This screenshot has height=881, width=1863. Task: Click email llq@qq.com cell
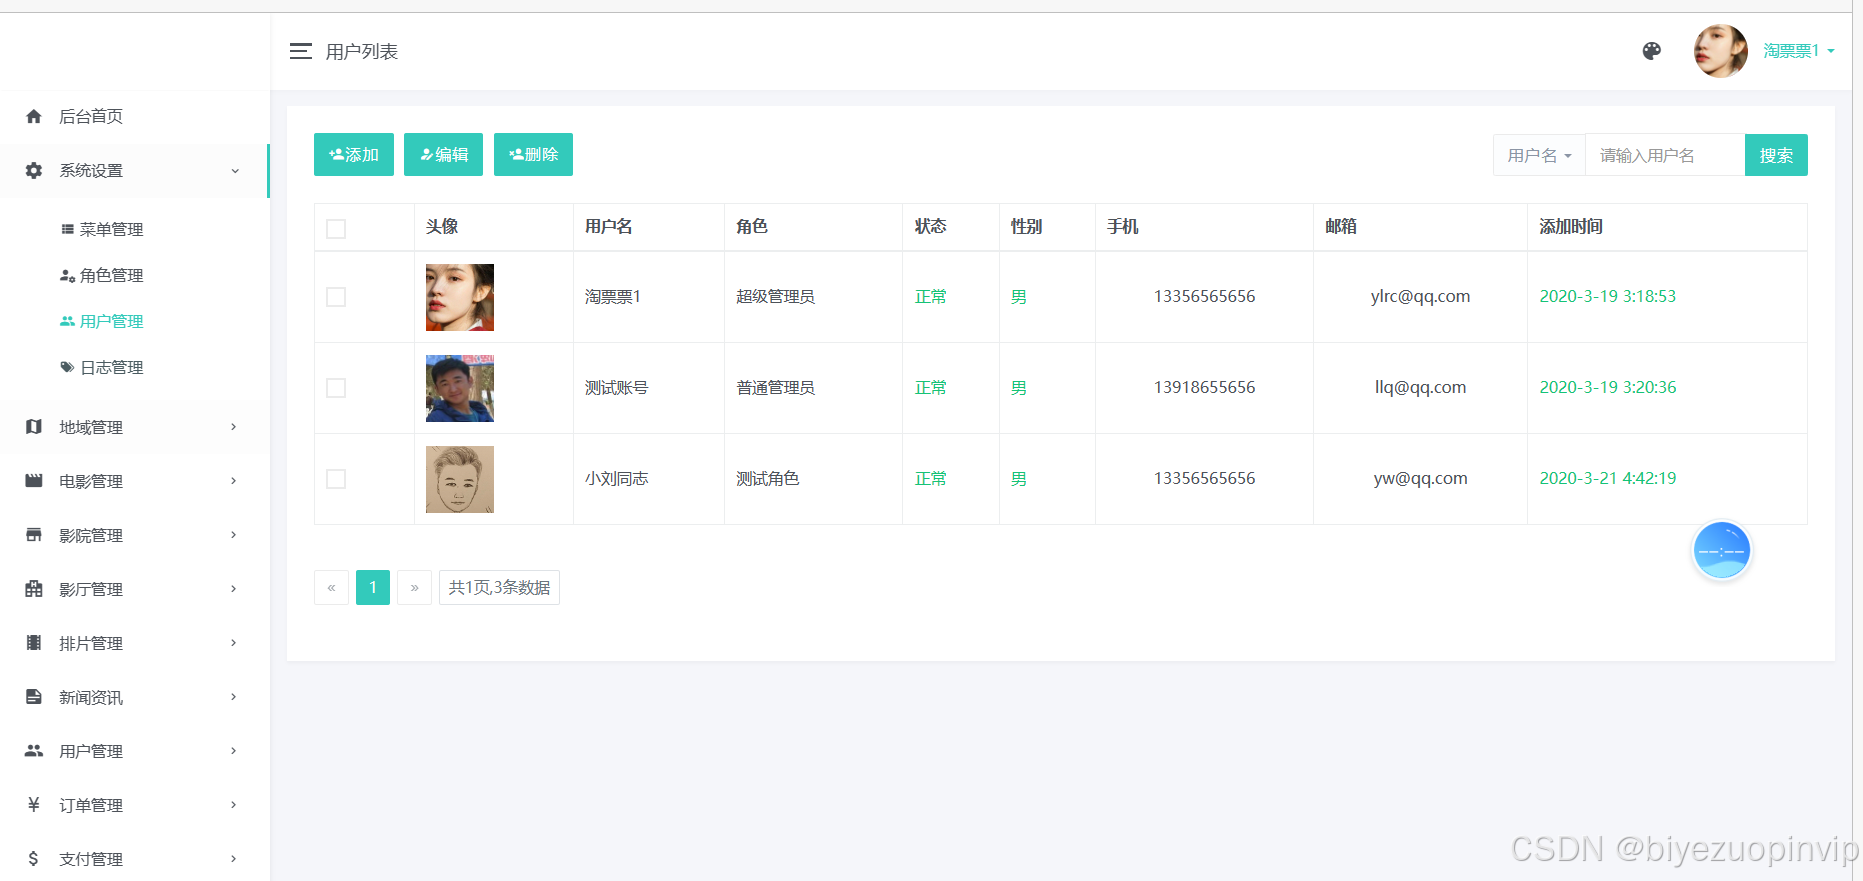[1420, 387]
